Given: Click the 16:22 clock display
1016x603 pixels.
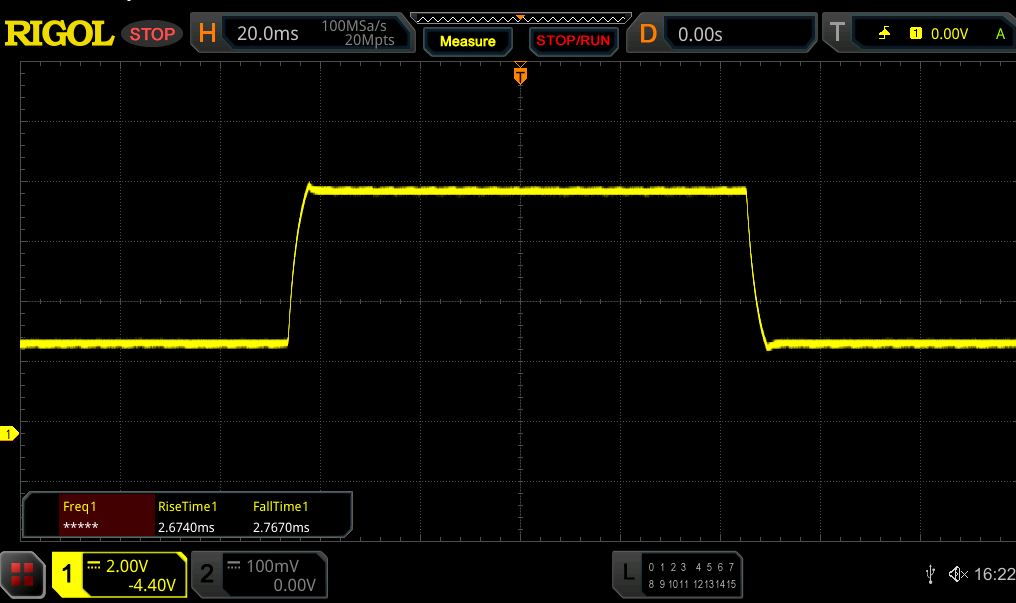Looking at the screenshot, I should 995,574.
